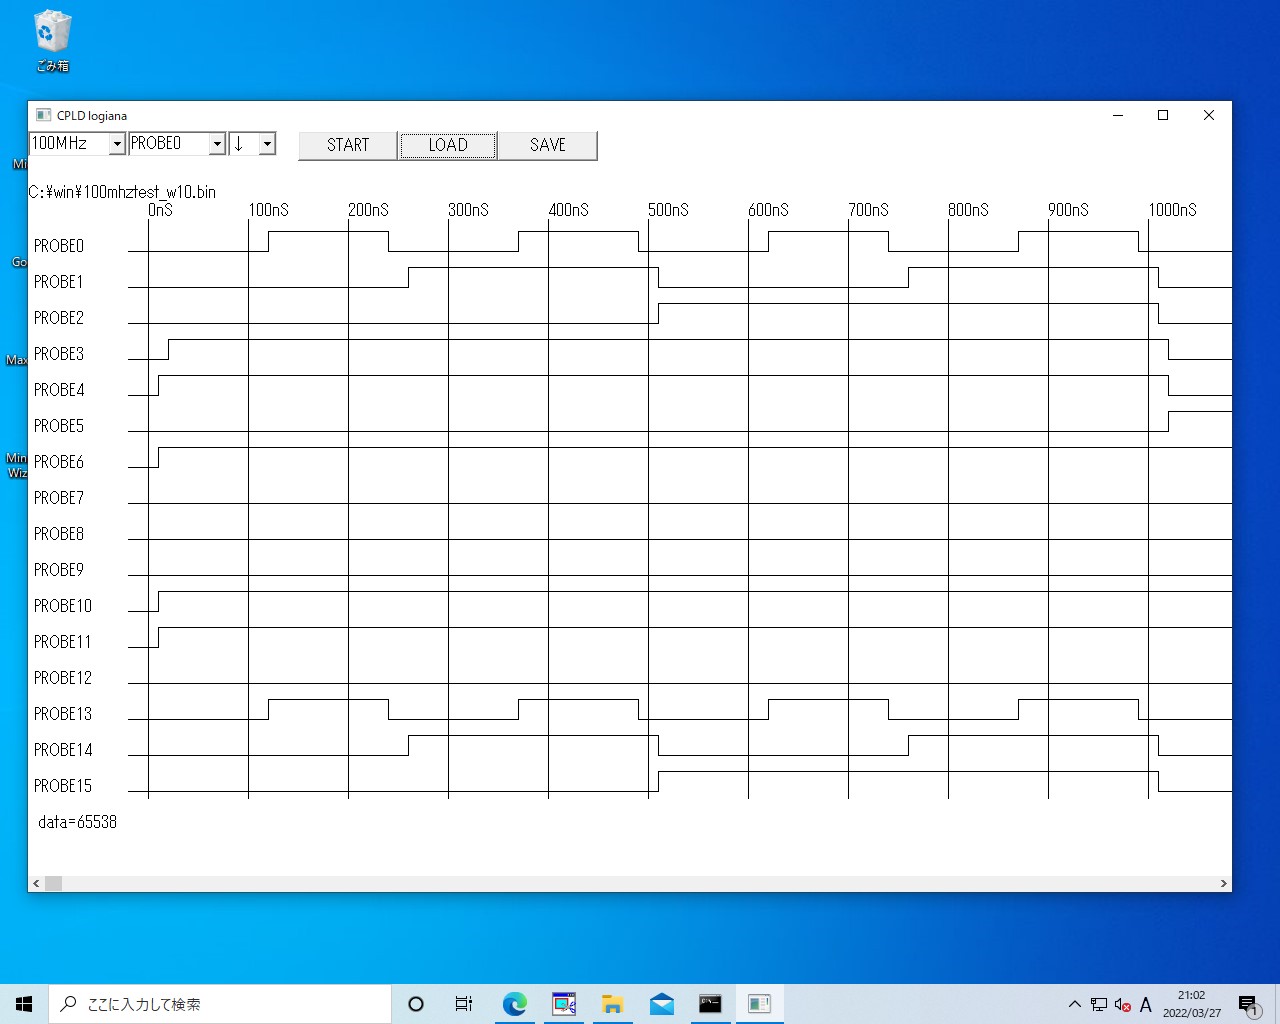Open the notification center icon

pos(1247,1004)
